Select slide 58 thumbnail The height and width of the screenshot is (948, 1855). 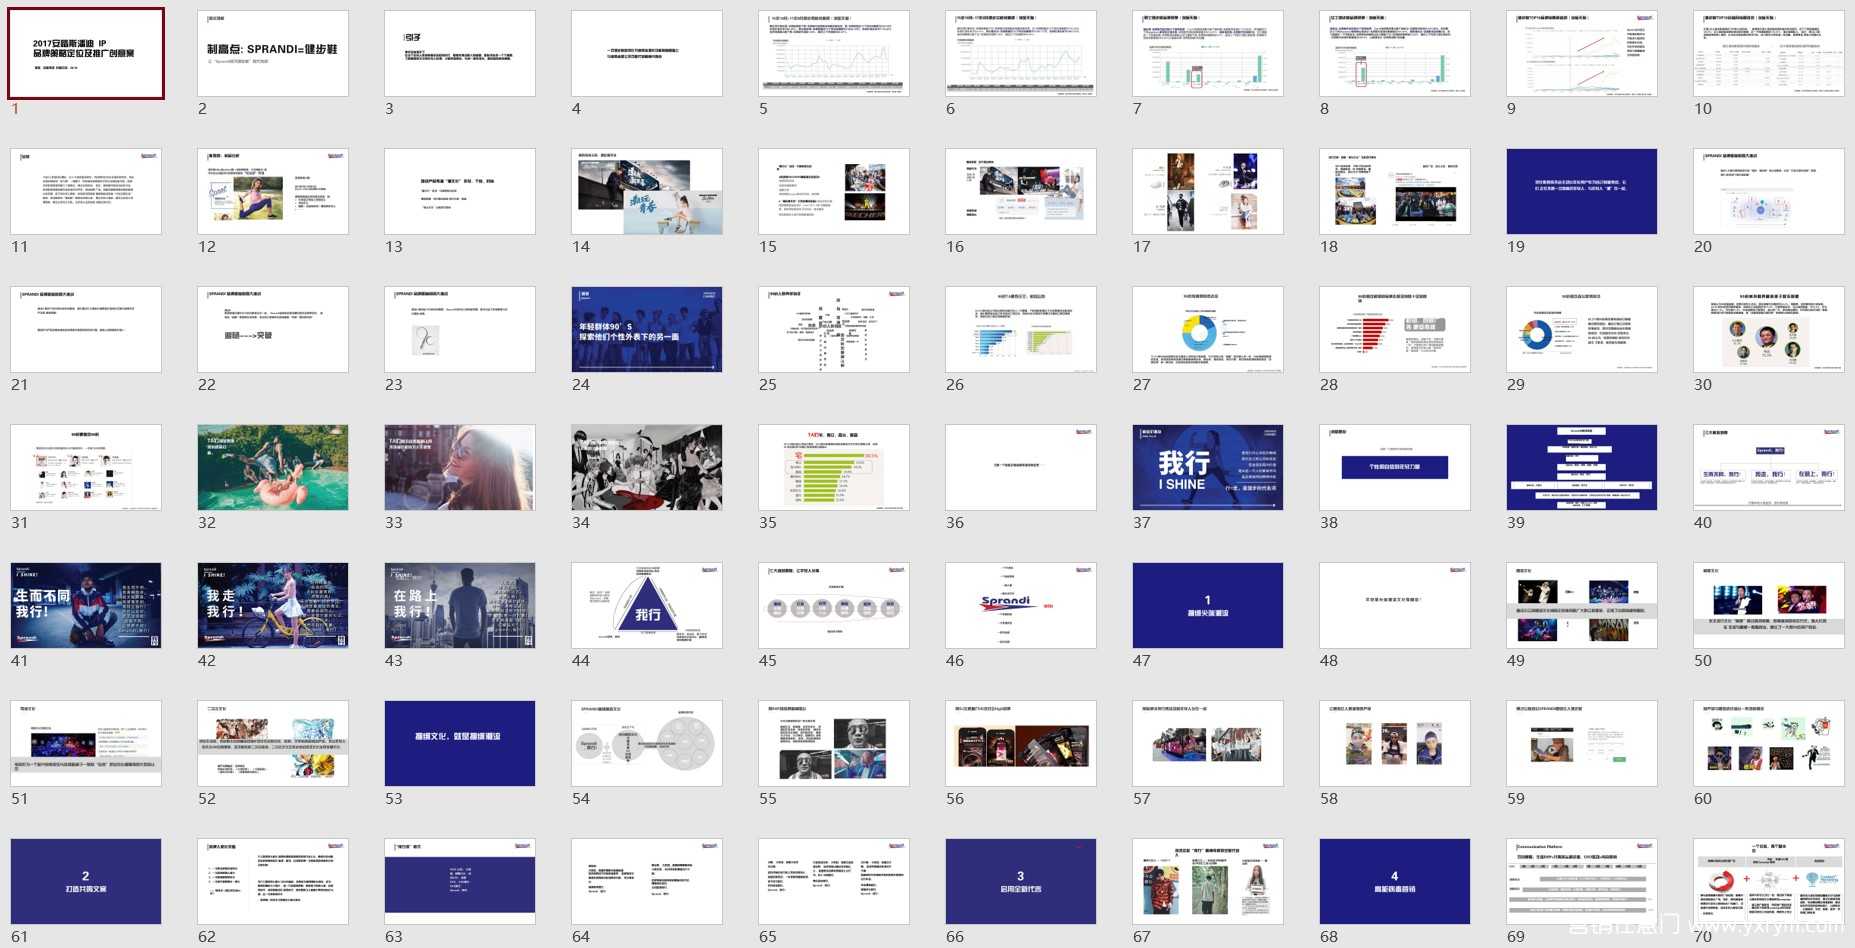[1395, 743]
